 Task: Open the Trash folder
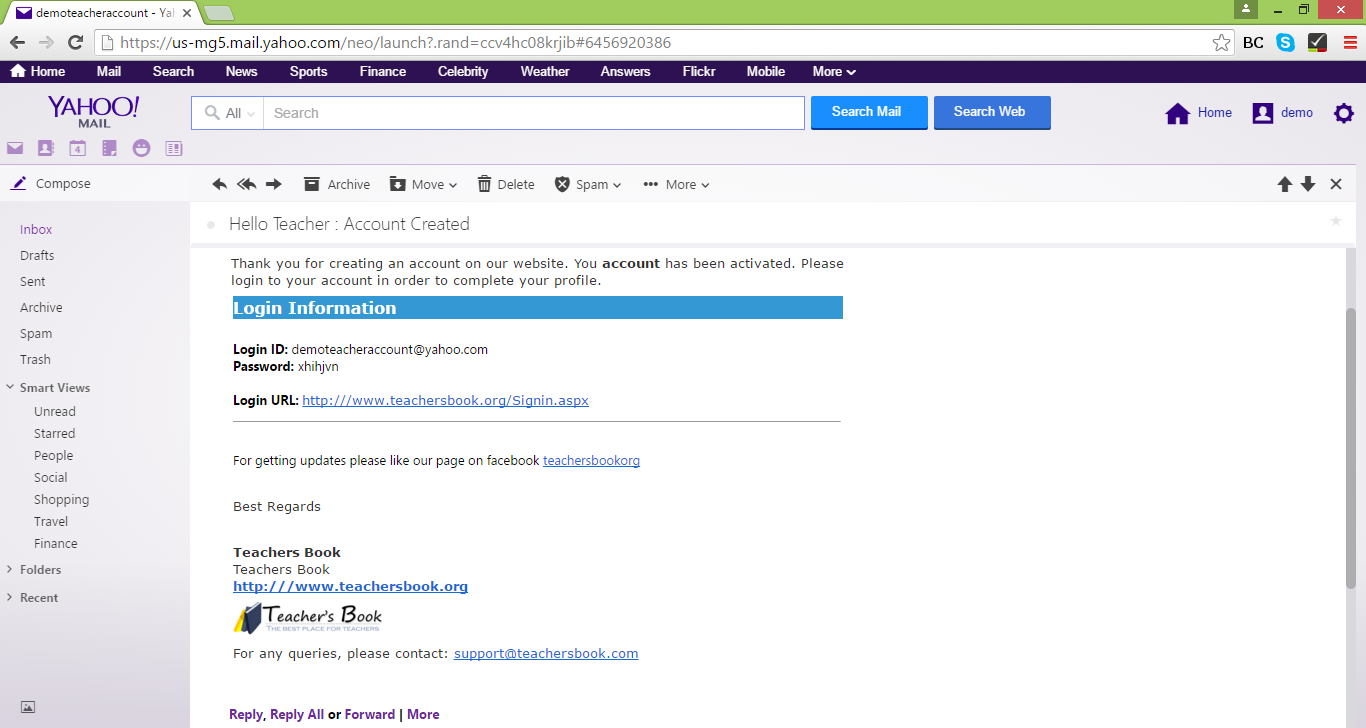click(35, 359)
